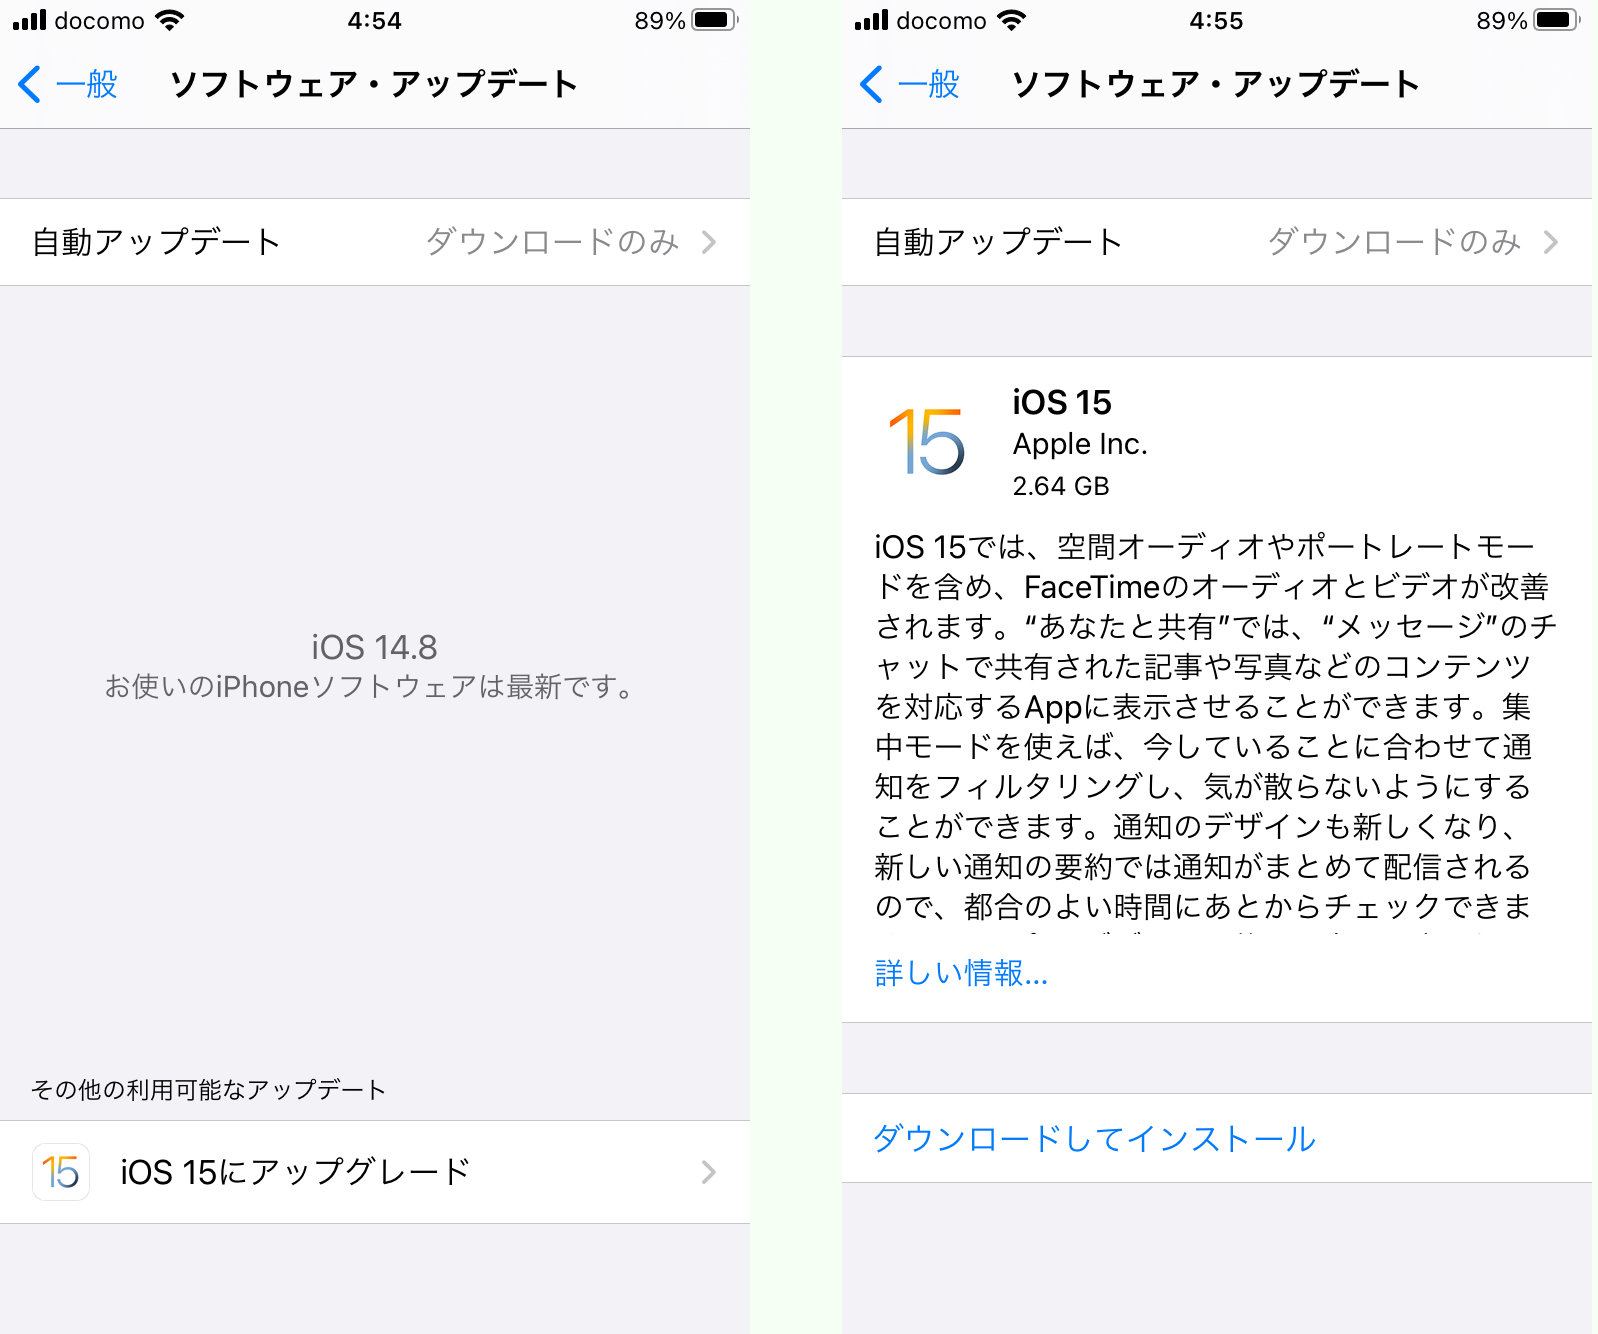Tap the ソフトウェア・アップデート title on left screen
The height and width of the screenshot is (1334, 1598).
coord(374,84)
